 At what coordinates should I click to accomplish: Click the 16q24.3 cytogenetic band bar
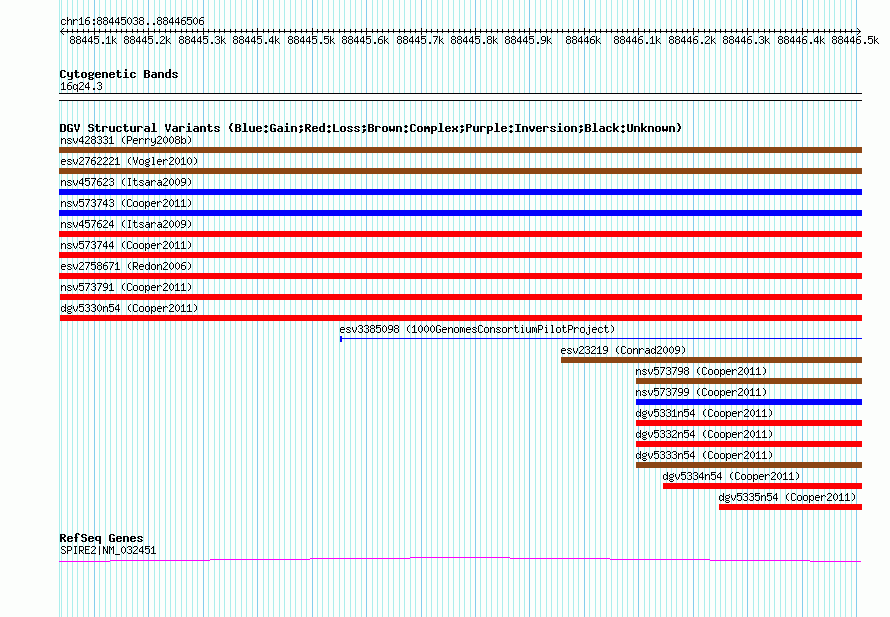460,97
